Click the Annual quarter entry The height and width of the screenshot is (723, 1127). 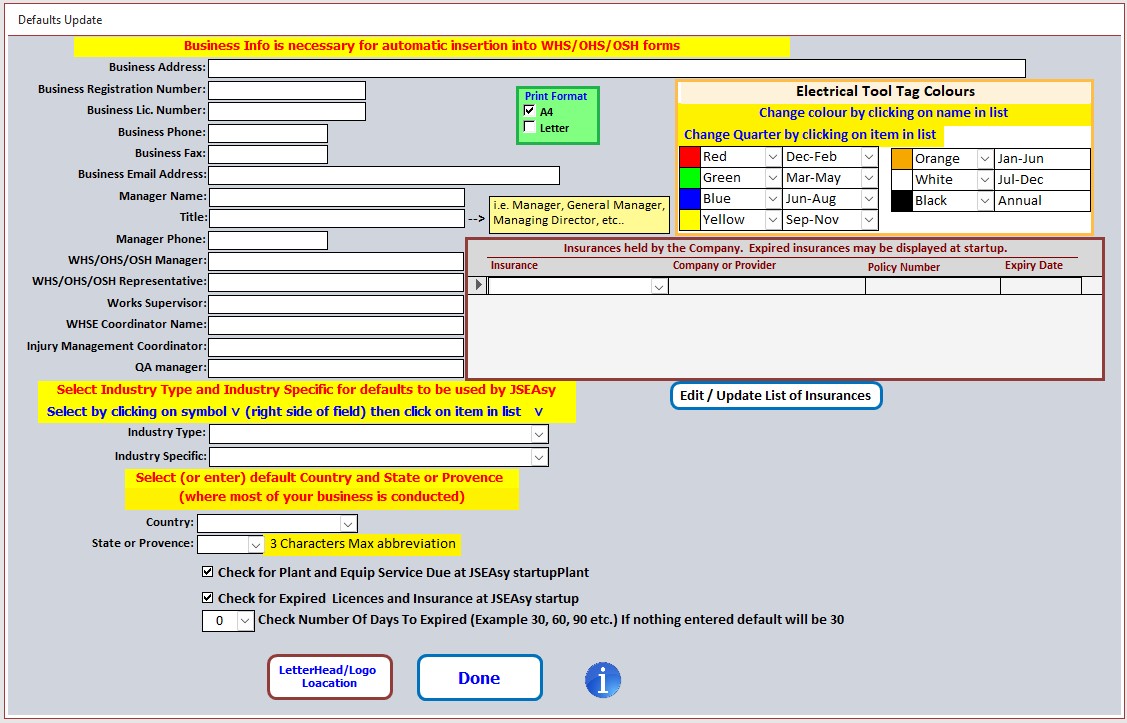[1042, 201]
